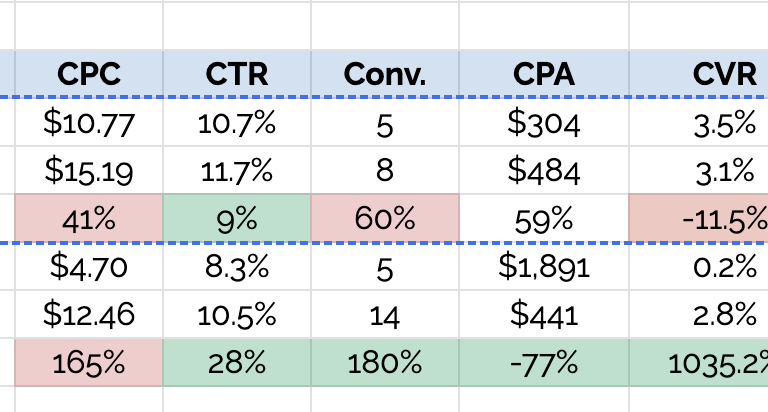Select the green -77% cell
Screen dimensions: 768x412
[544, 363]
